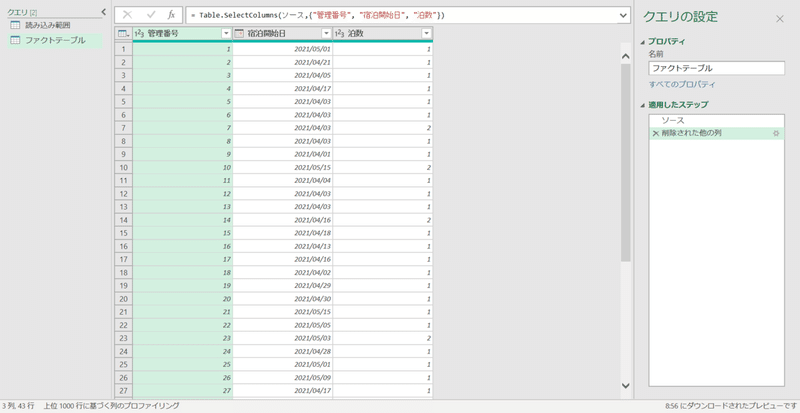Screen dimensions: 800x413
Task: Select the 削除された他の列 step
Action: 716,134
